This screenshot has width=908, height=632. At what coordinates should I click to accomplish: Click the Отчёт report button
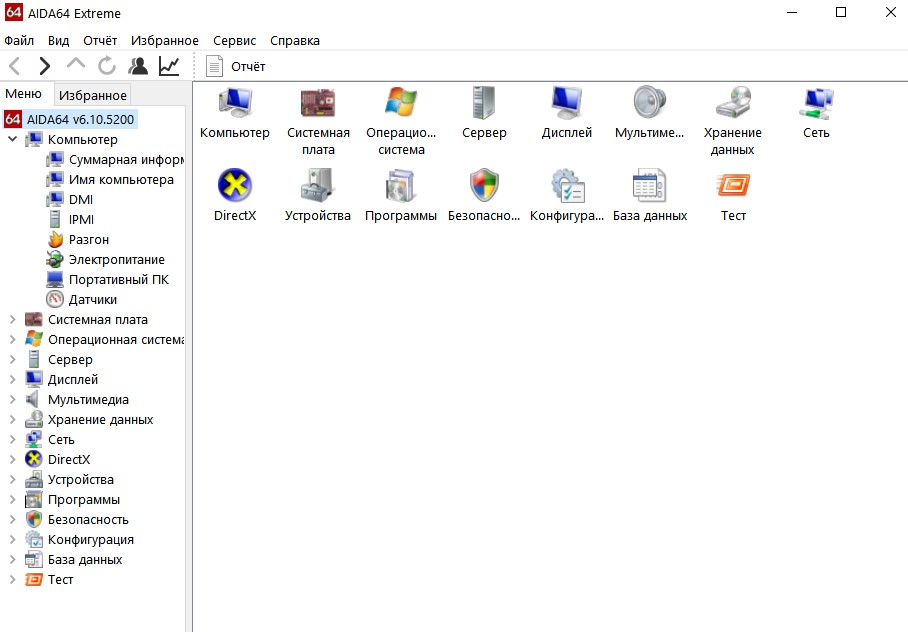[236, 66]
